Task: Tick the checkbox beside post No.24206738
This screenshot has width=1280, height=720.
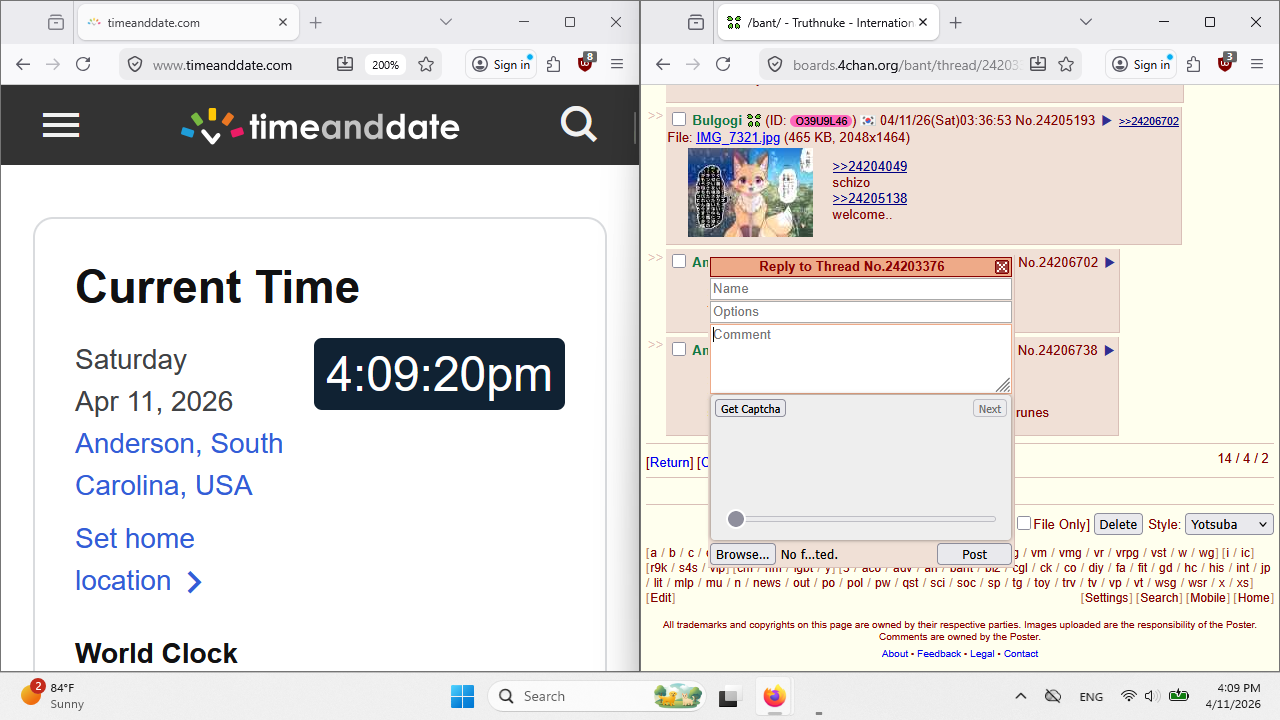Action: point(679,350)
